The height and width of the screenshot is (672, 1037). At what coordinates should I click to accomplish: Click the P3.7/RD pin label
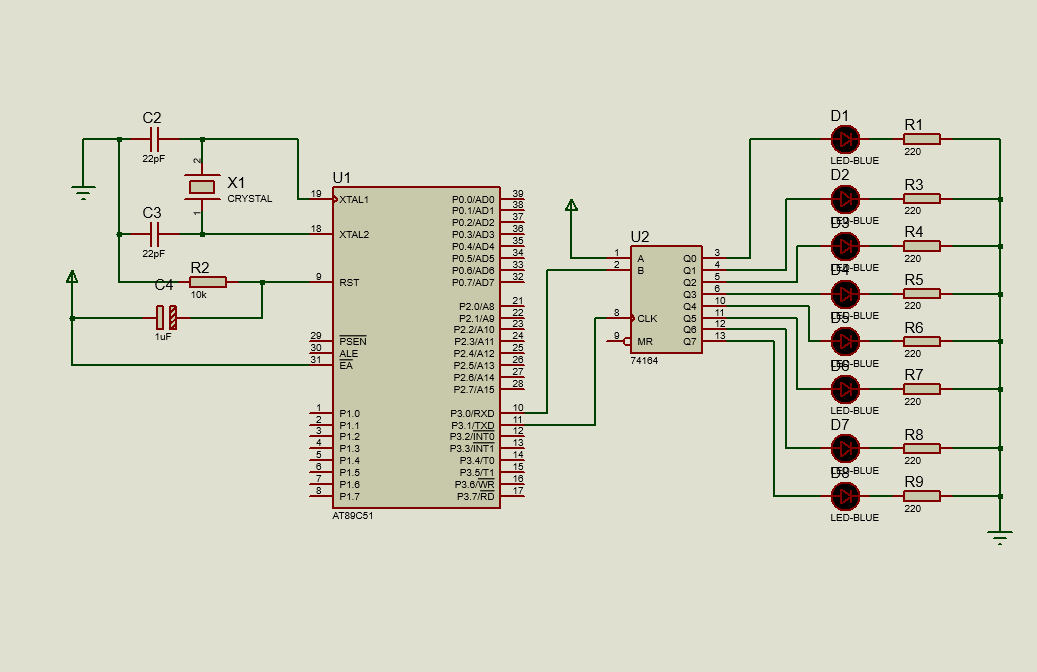click(476, 496)
